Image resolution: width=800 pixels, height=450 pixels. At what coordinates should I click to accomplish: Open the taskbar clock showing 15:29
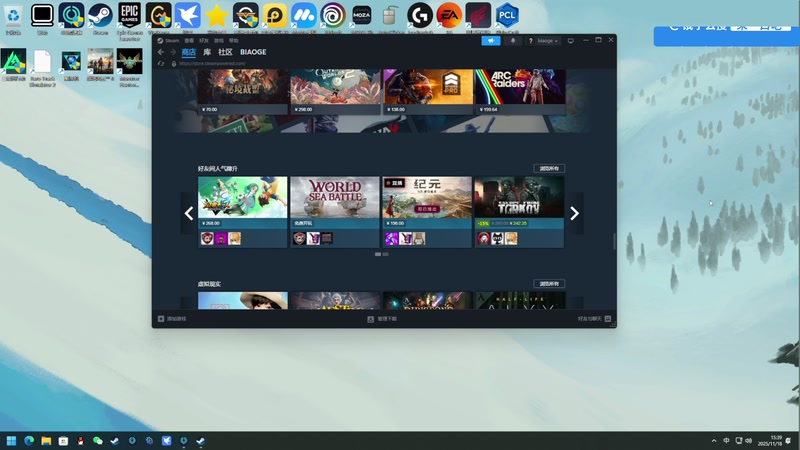click(770, 441)
